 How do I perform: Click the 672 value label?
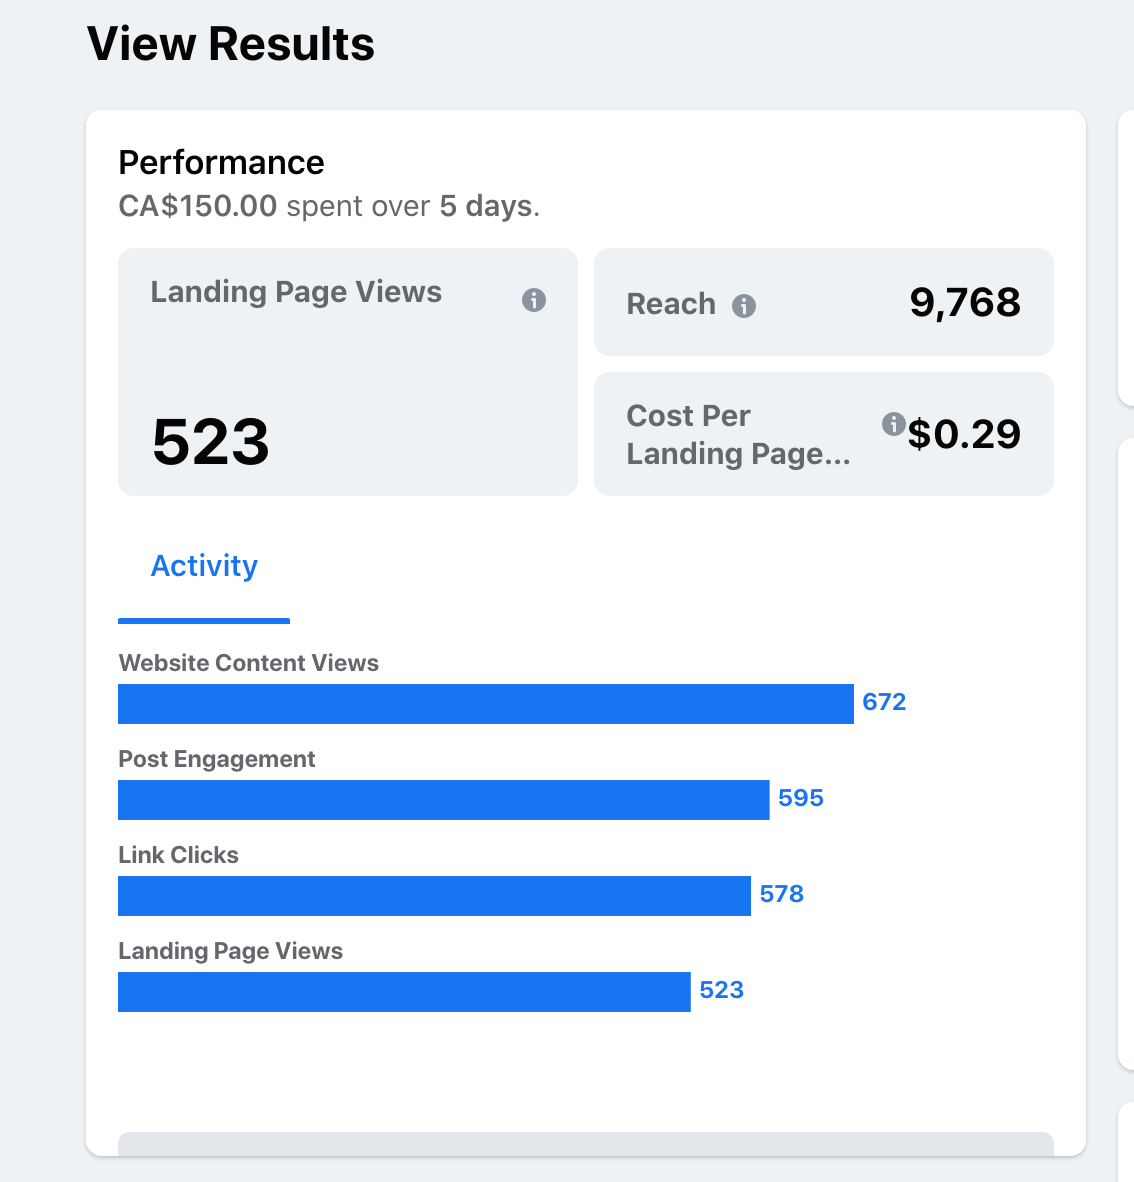(x=884, y=702)
